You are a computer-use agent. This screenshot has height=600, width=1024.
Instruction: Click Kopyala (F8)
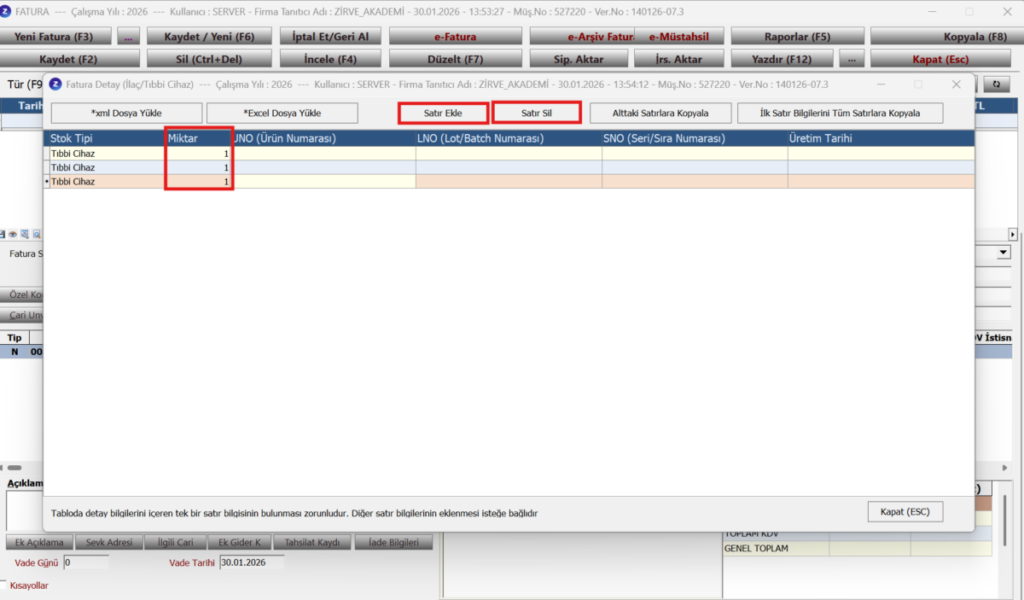pyautogui.click(x=948, y=37)
